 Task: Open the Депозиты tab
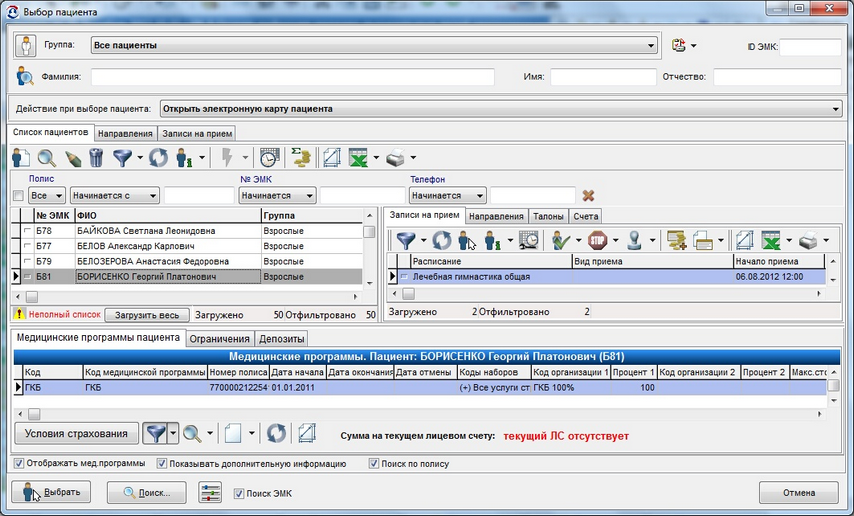pyautogui.click(x=282, y=339)
